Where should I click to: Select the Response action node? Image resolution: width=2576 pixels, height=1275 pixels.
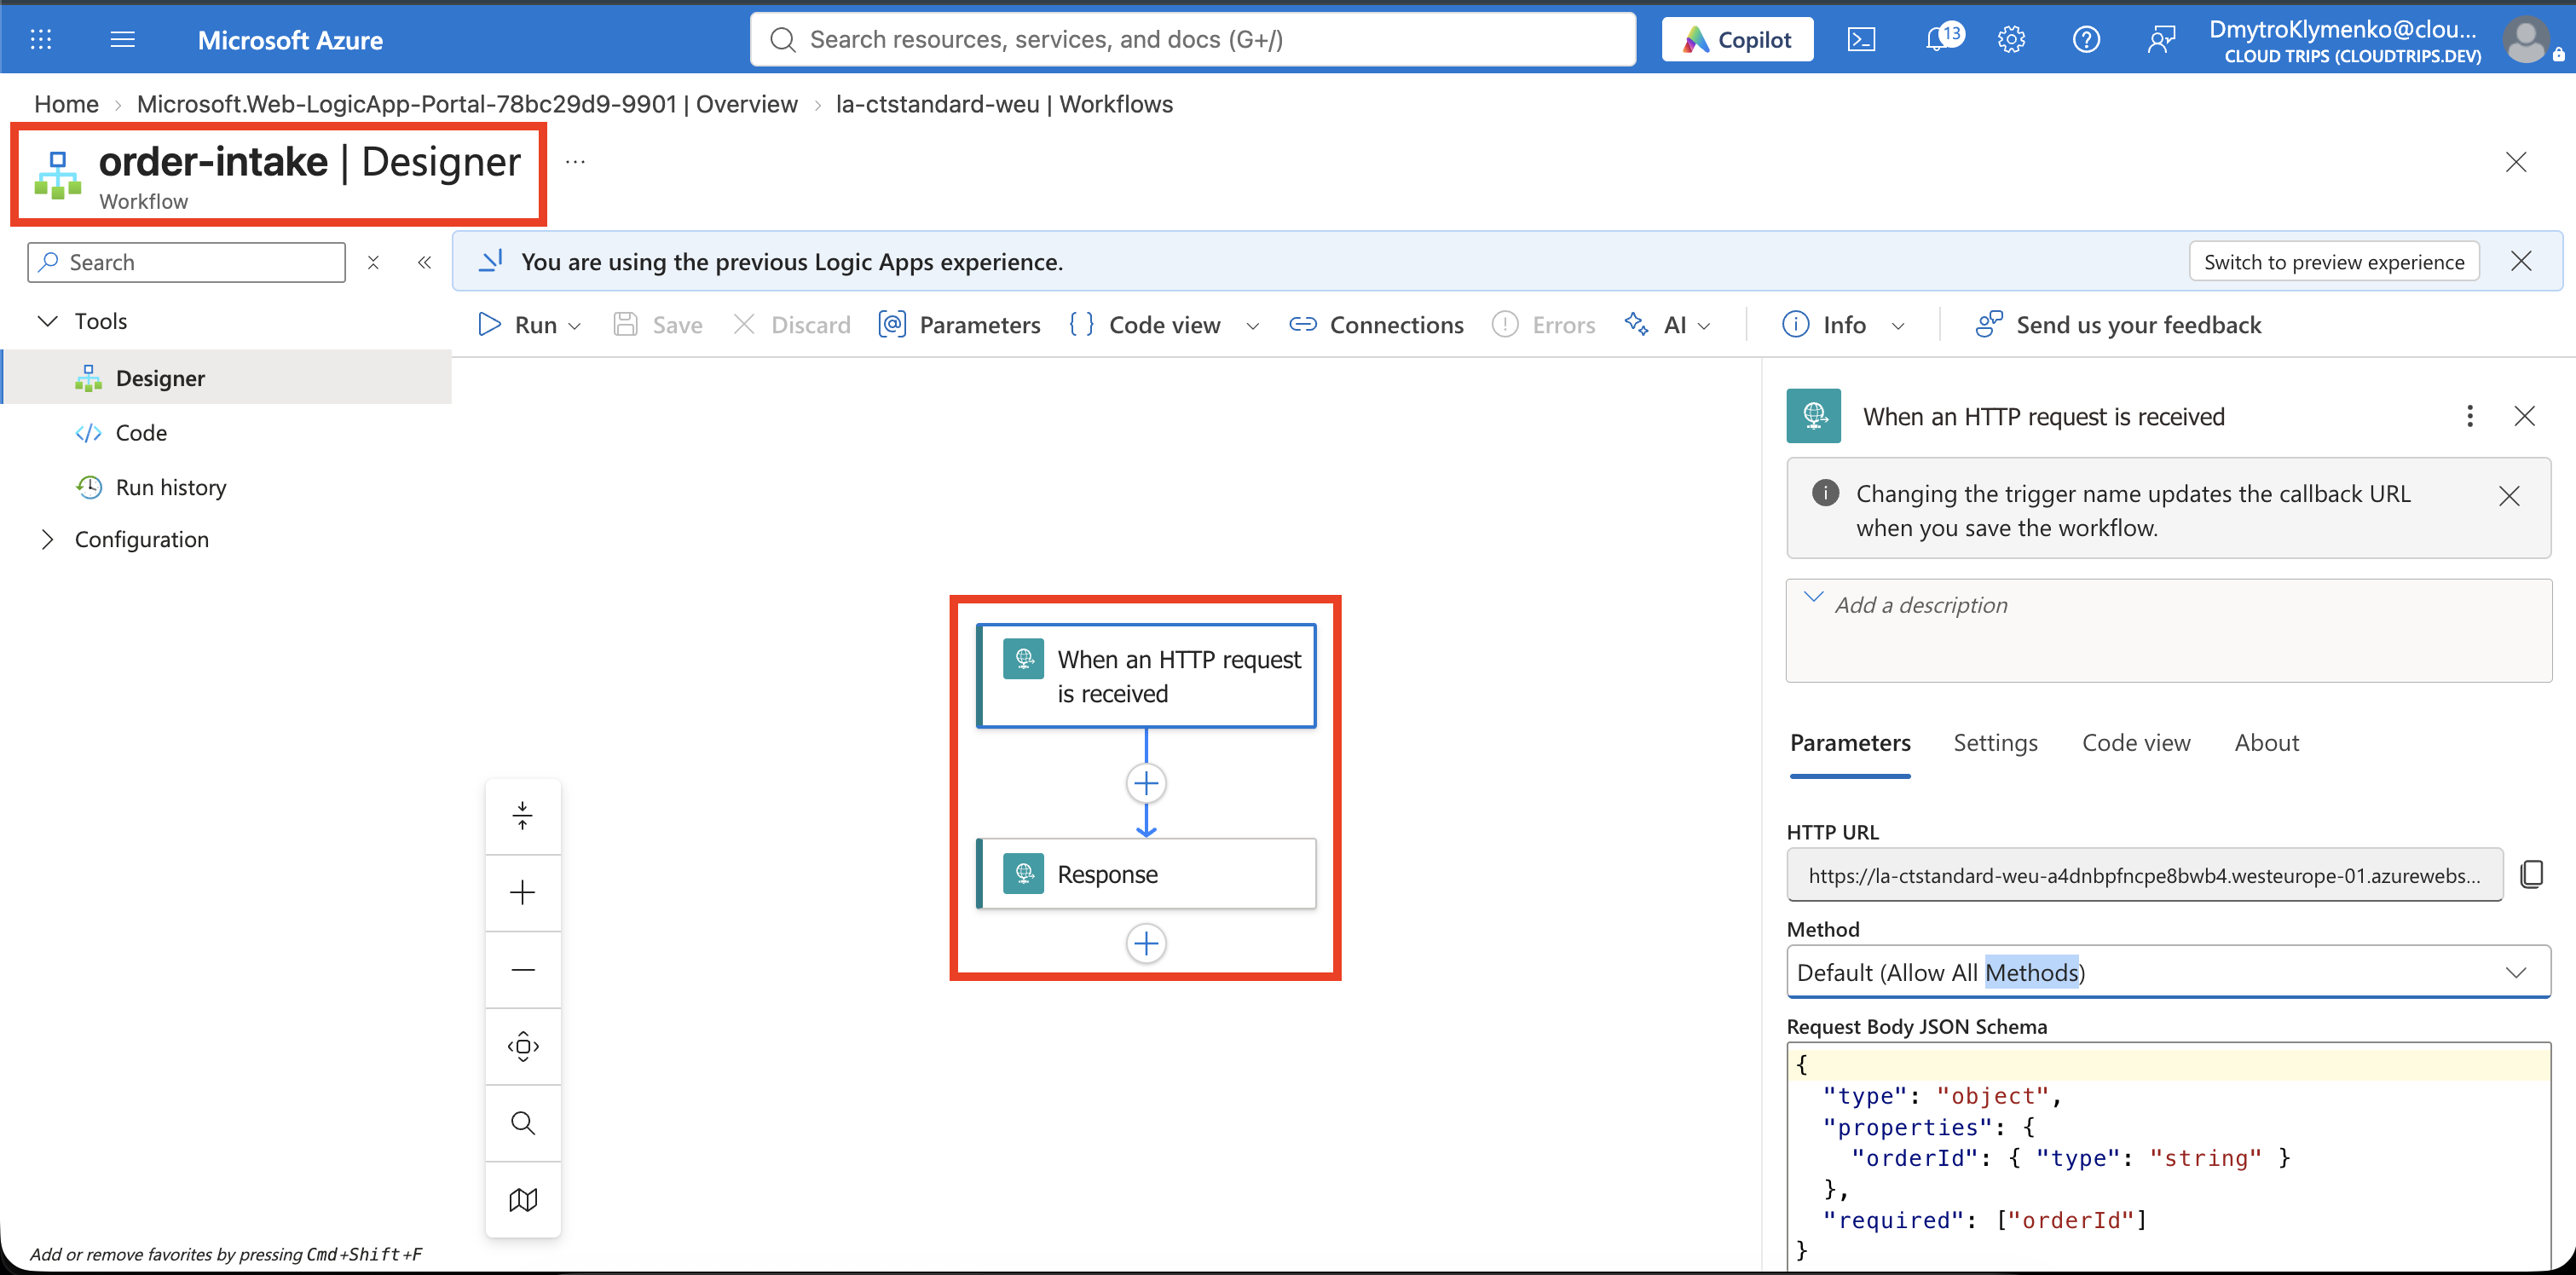[x=1146, y=874]
